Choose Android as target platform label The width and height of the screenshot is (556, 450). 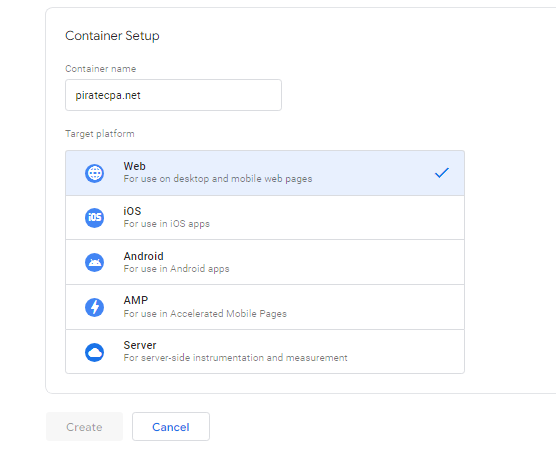point(144,256)
